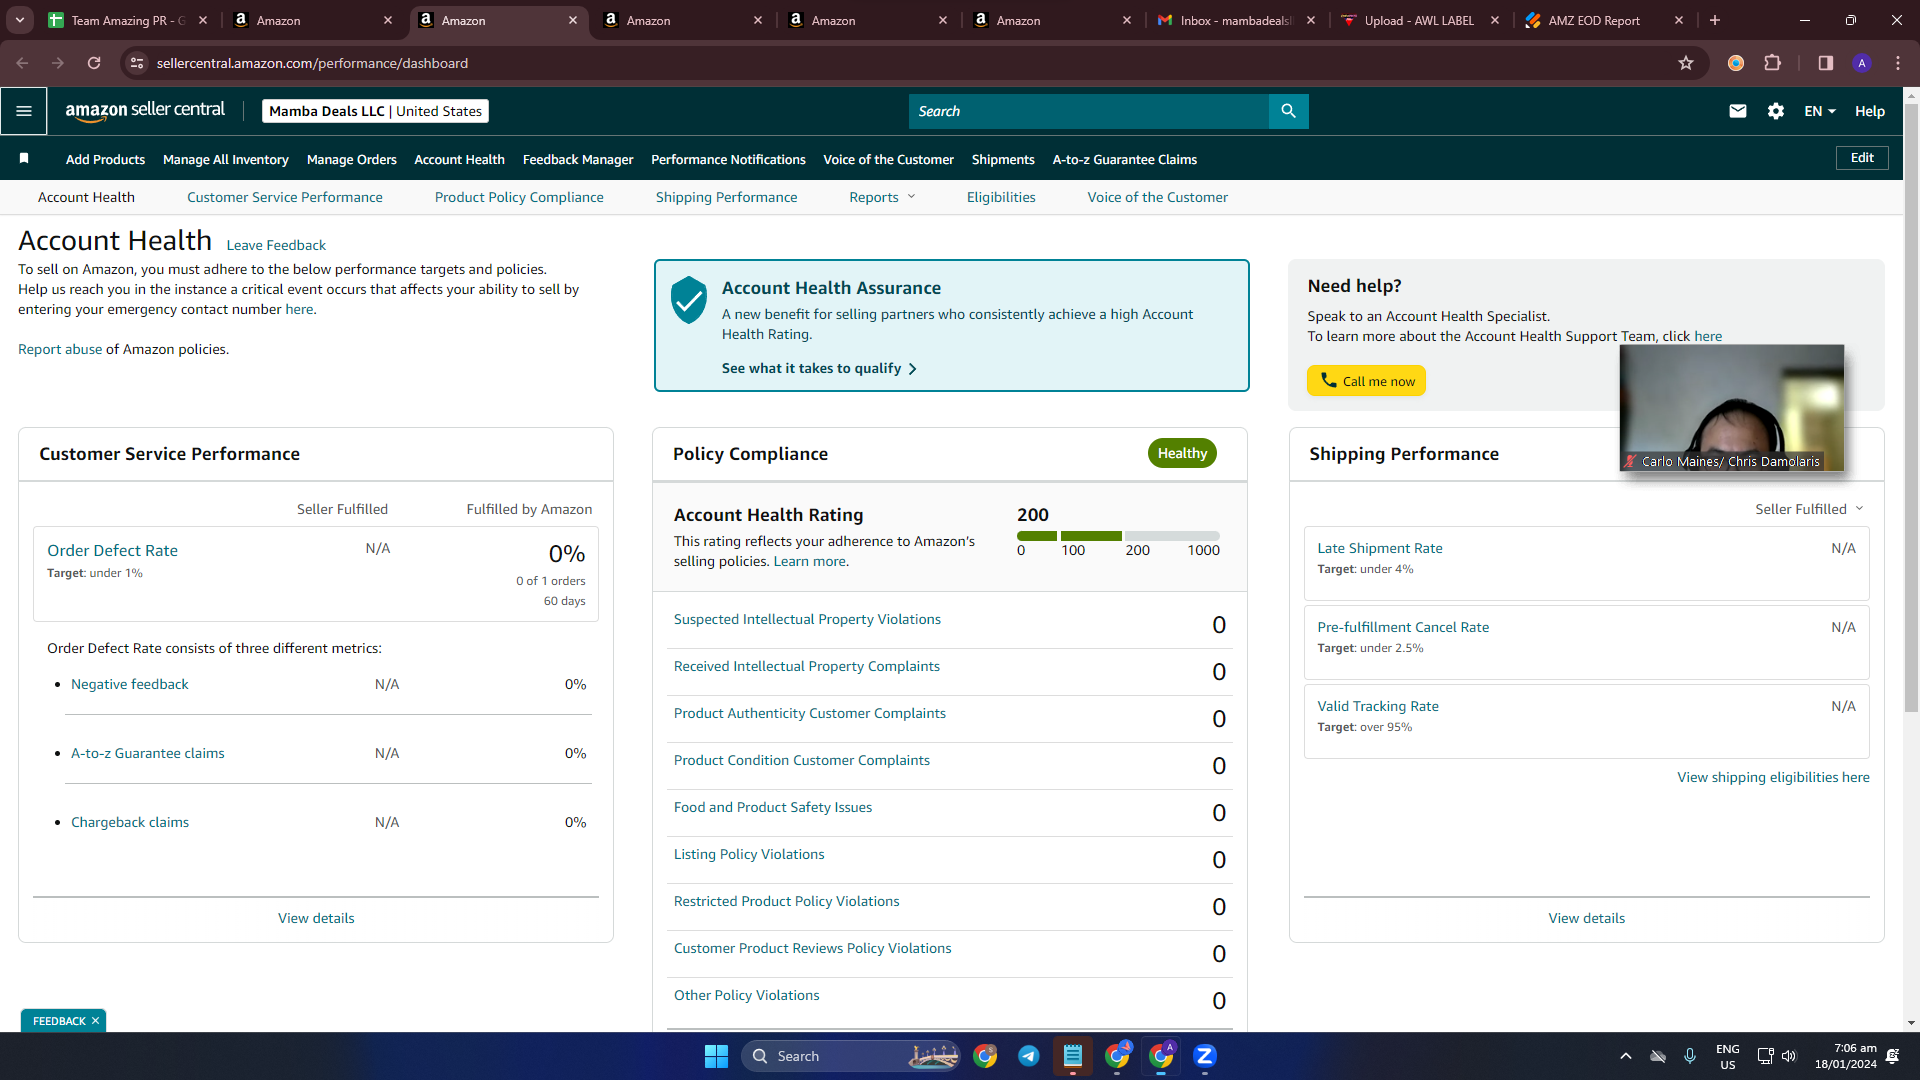Open the Late Shipment Rate link
The width and height of the screenshot is (1920, 1080).
click(1380, 548)
